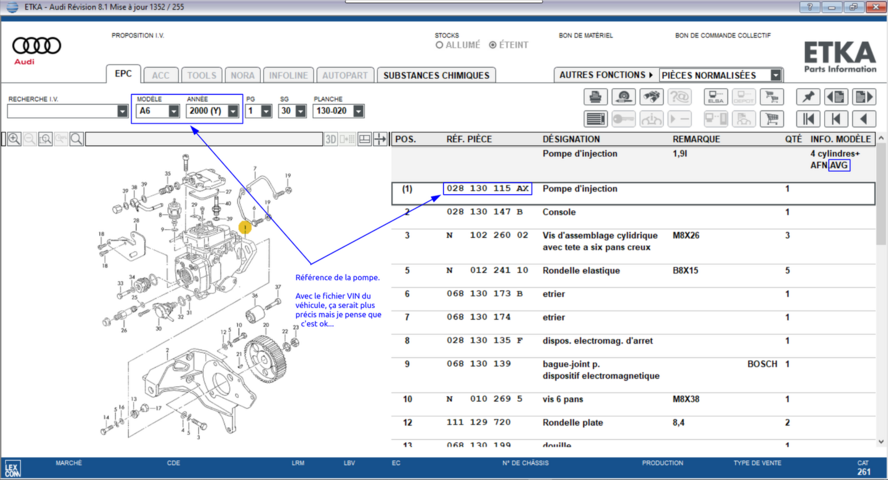Open the PG dropdown arrow
Screen dimensions: 888x480
click(x=266, y=112)
